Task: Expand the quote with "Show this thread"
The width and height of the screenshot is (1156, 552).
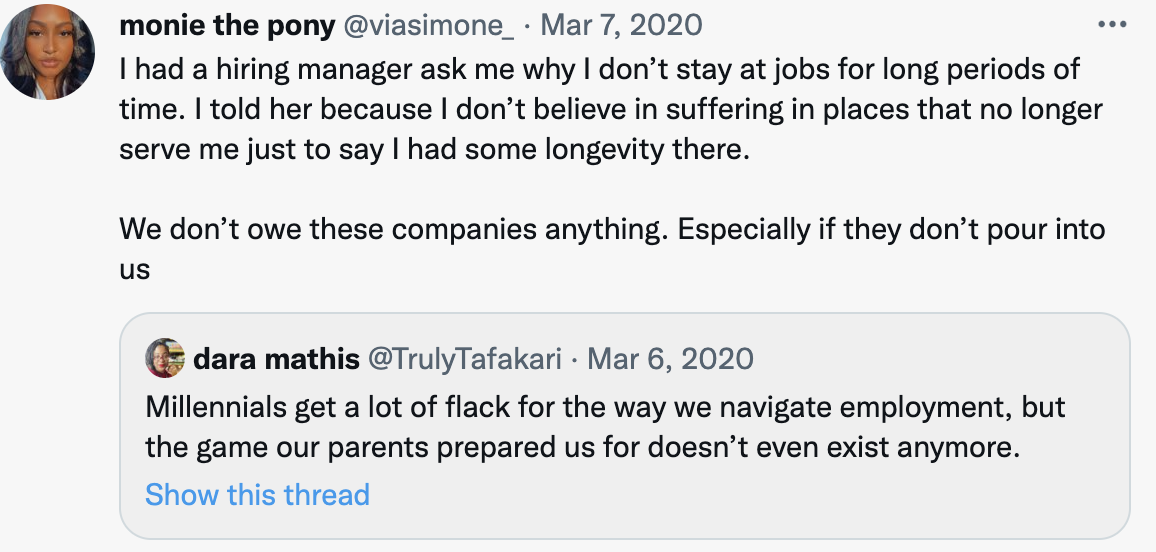Action: point(257,494)
